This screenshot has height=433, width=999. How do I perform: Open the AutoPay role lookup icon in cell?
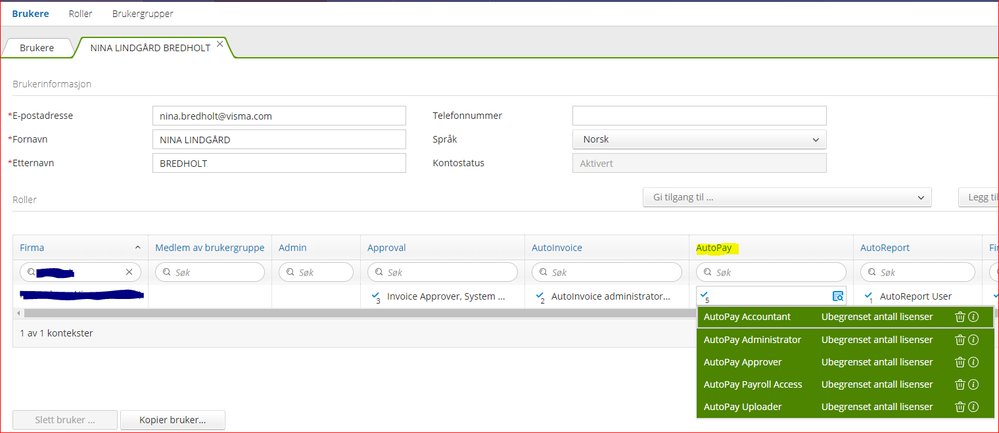(x=838, y=296)
